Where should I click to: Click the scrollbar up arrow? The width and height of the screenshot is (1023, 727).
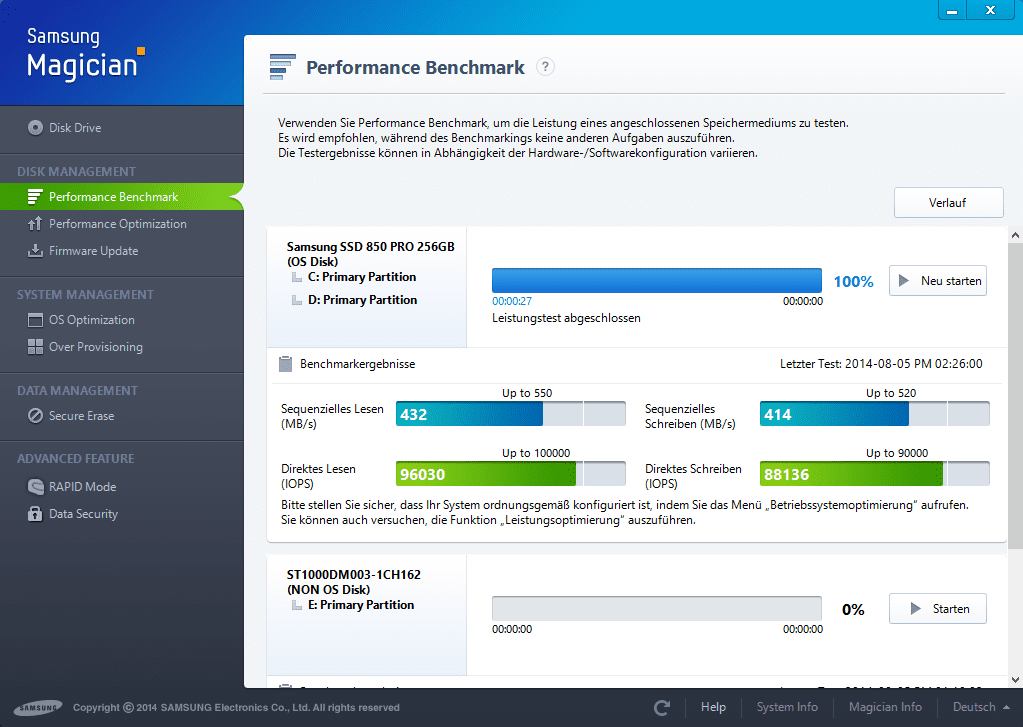tap(1015, 235)
